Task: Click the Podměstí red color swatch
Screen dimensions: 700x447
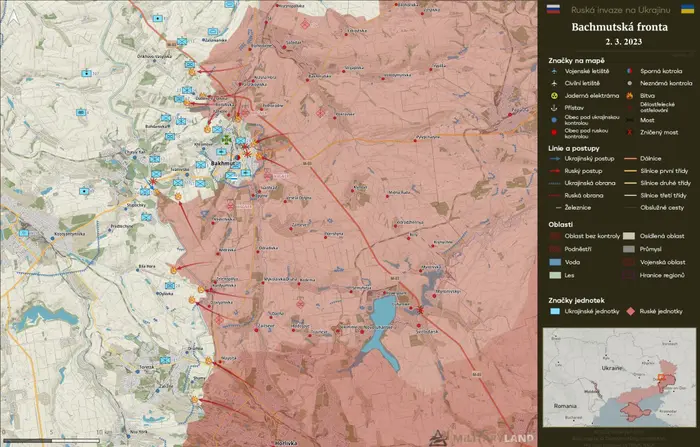Action: pyautogui.click(x=555, y=249)
